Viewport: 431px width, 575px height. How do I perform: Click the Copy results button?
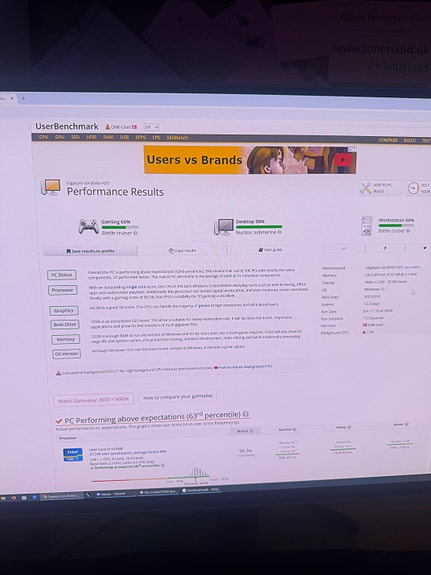point(182,250)
